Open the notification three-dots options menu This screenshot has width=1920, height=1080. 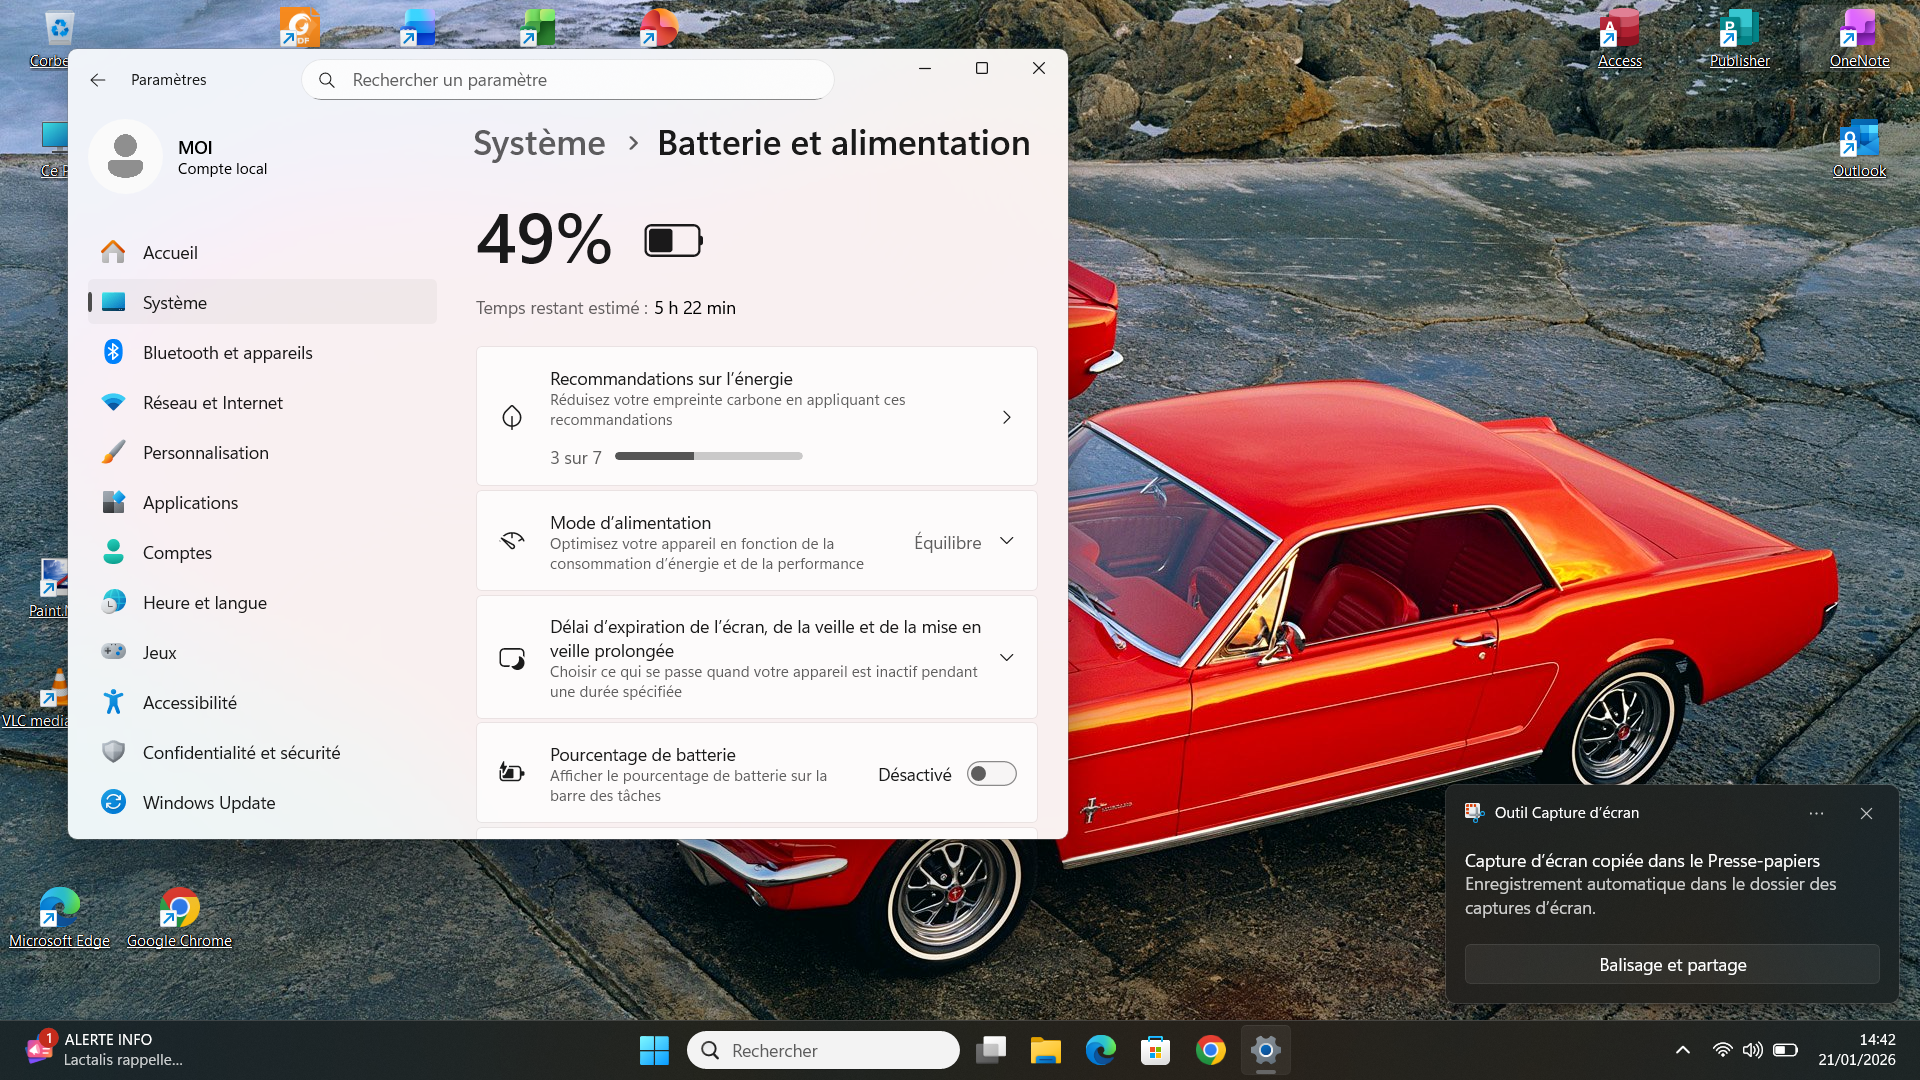[x=1816, y=813]
